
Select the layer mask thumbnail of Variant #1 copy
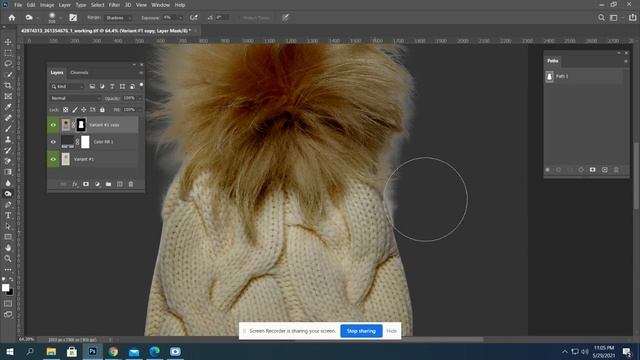81,125
